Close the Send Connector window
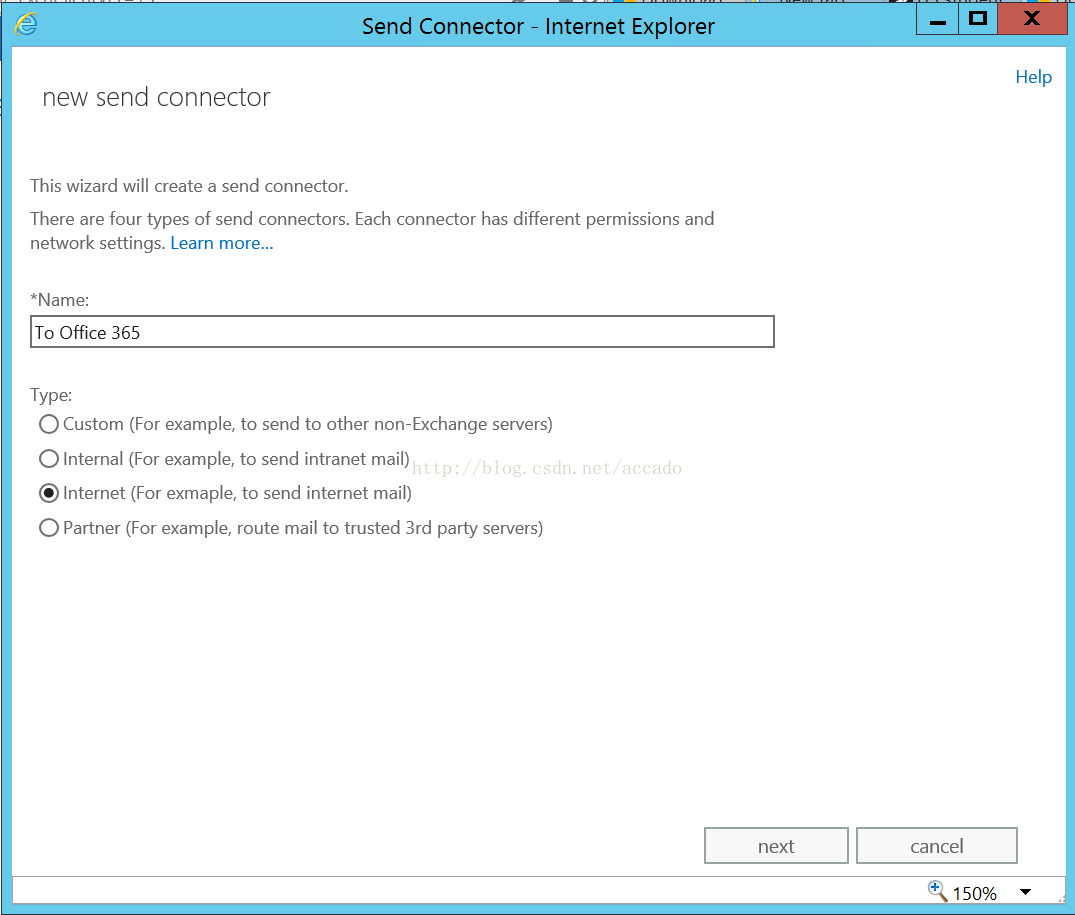This screenshot has width=1075, height=915. pyautogui.click(x=1032, y=19)
